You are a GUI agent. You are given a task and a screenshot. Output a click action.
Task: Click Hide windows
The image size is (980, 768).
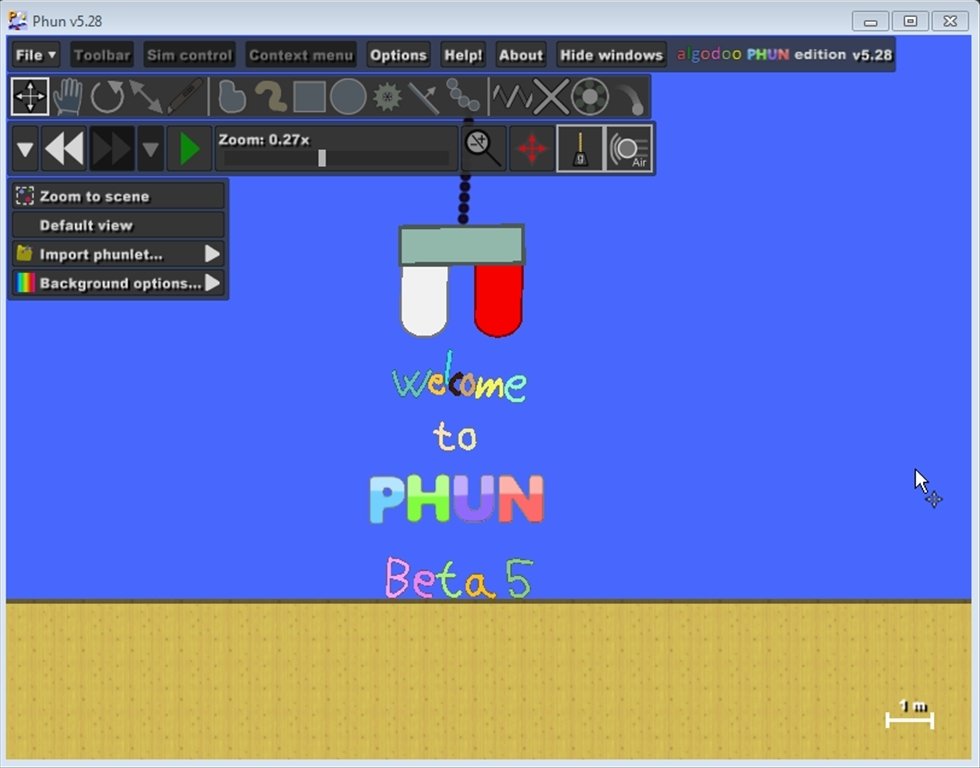point(611,55)
